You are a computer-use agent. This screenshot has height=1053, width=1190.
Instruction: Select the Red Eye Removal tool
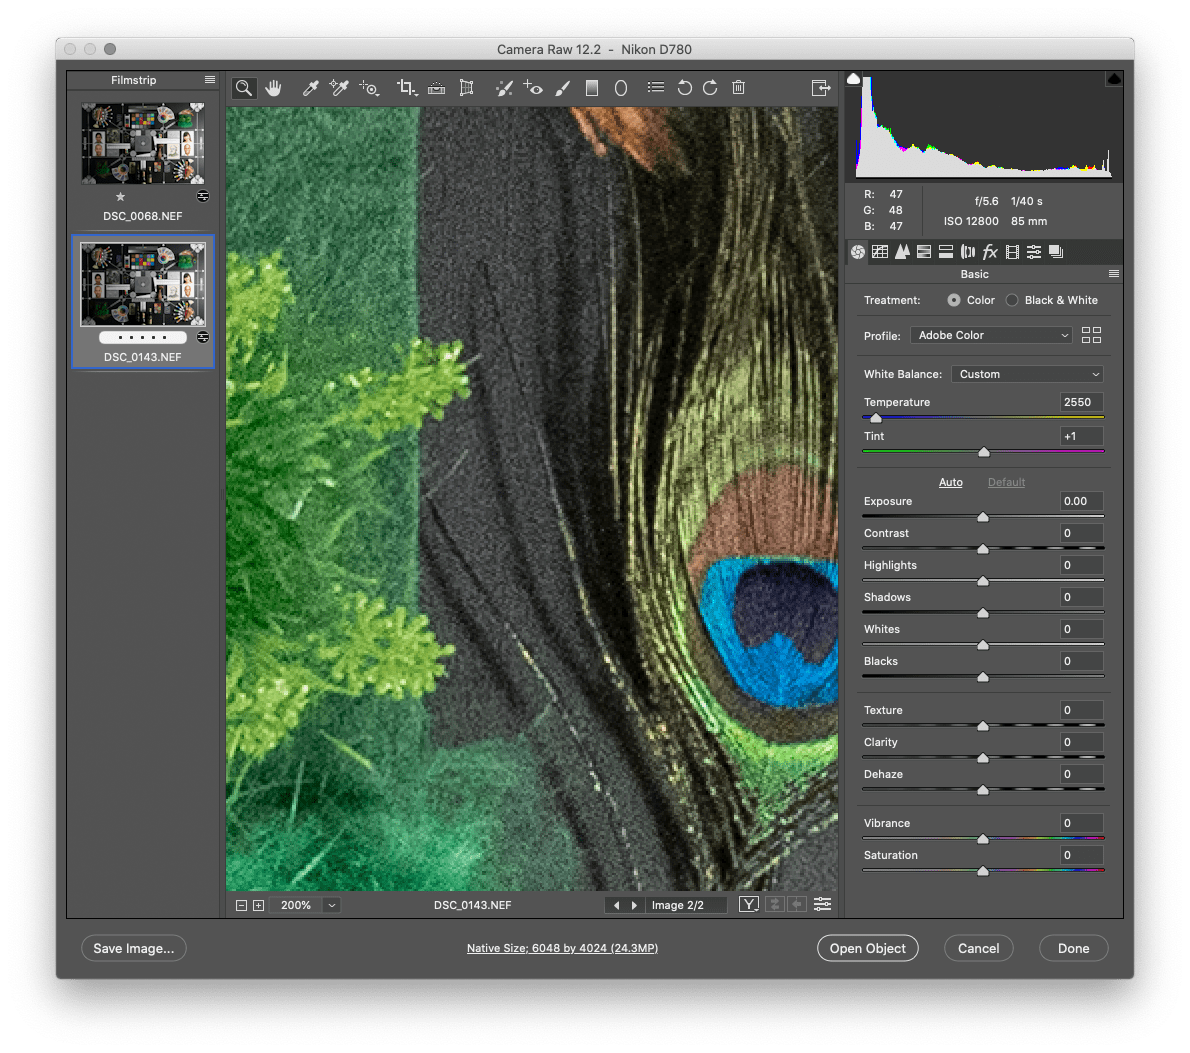pos(533,88)
